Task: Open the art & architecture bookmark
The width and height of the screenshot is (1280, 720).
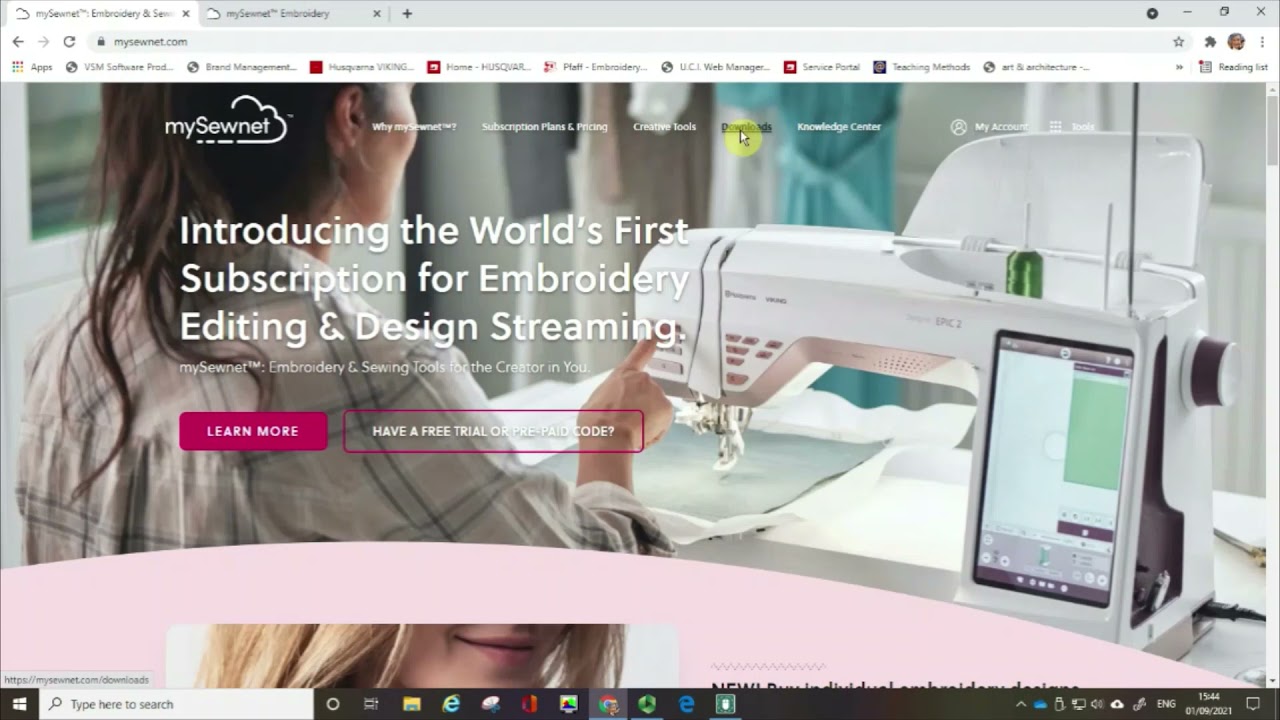Action: [1036, 67]
